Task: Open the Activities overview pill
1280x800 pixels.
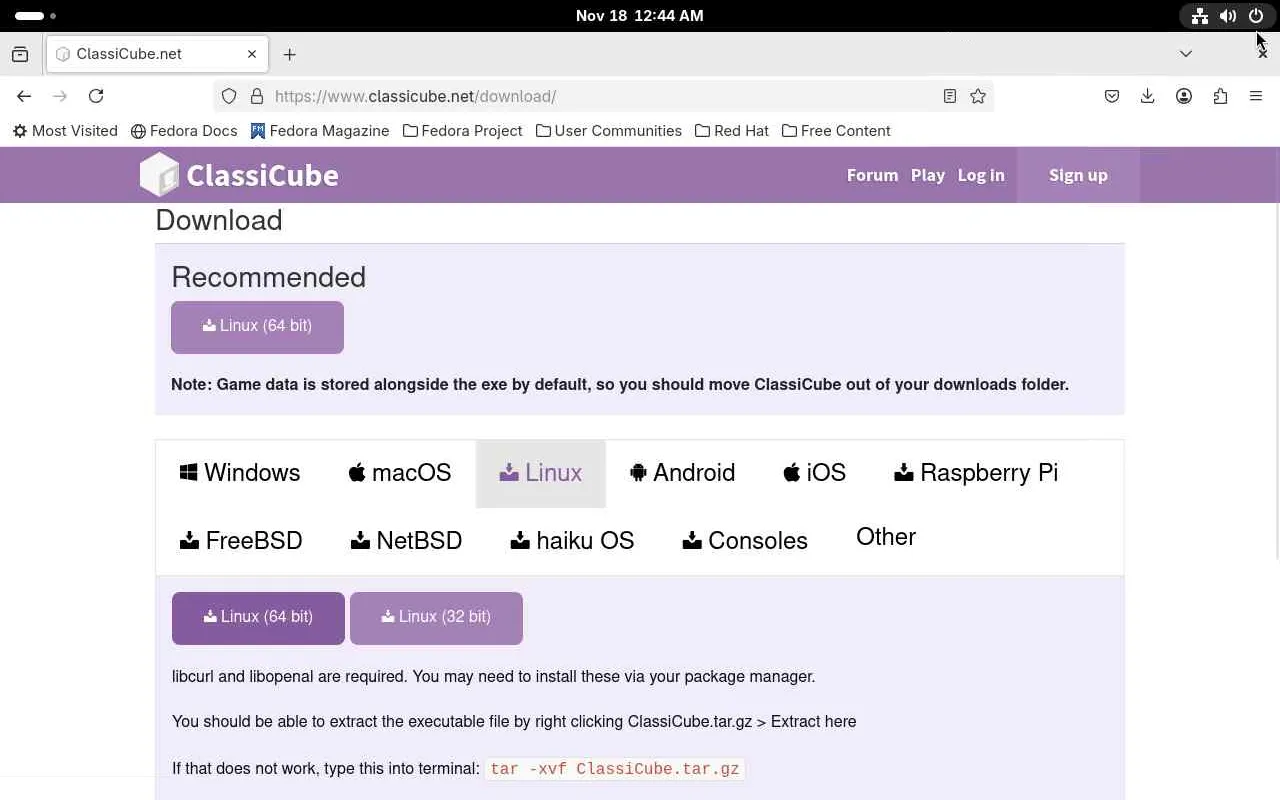Action: (x=35, y=16)
